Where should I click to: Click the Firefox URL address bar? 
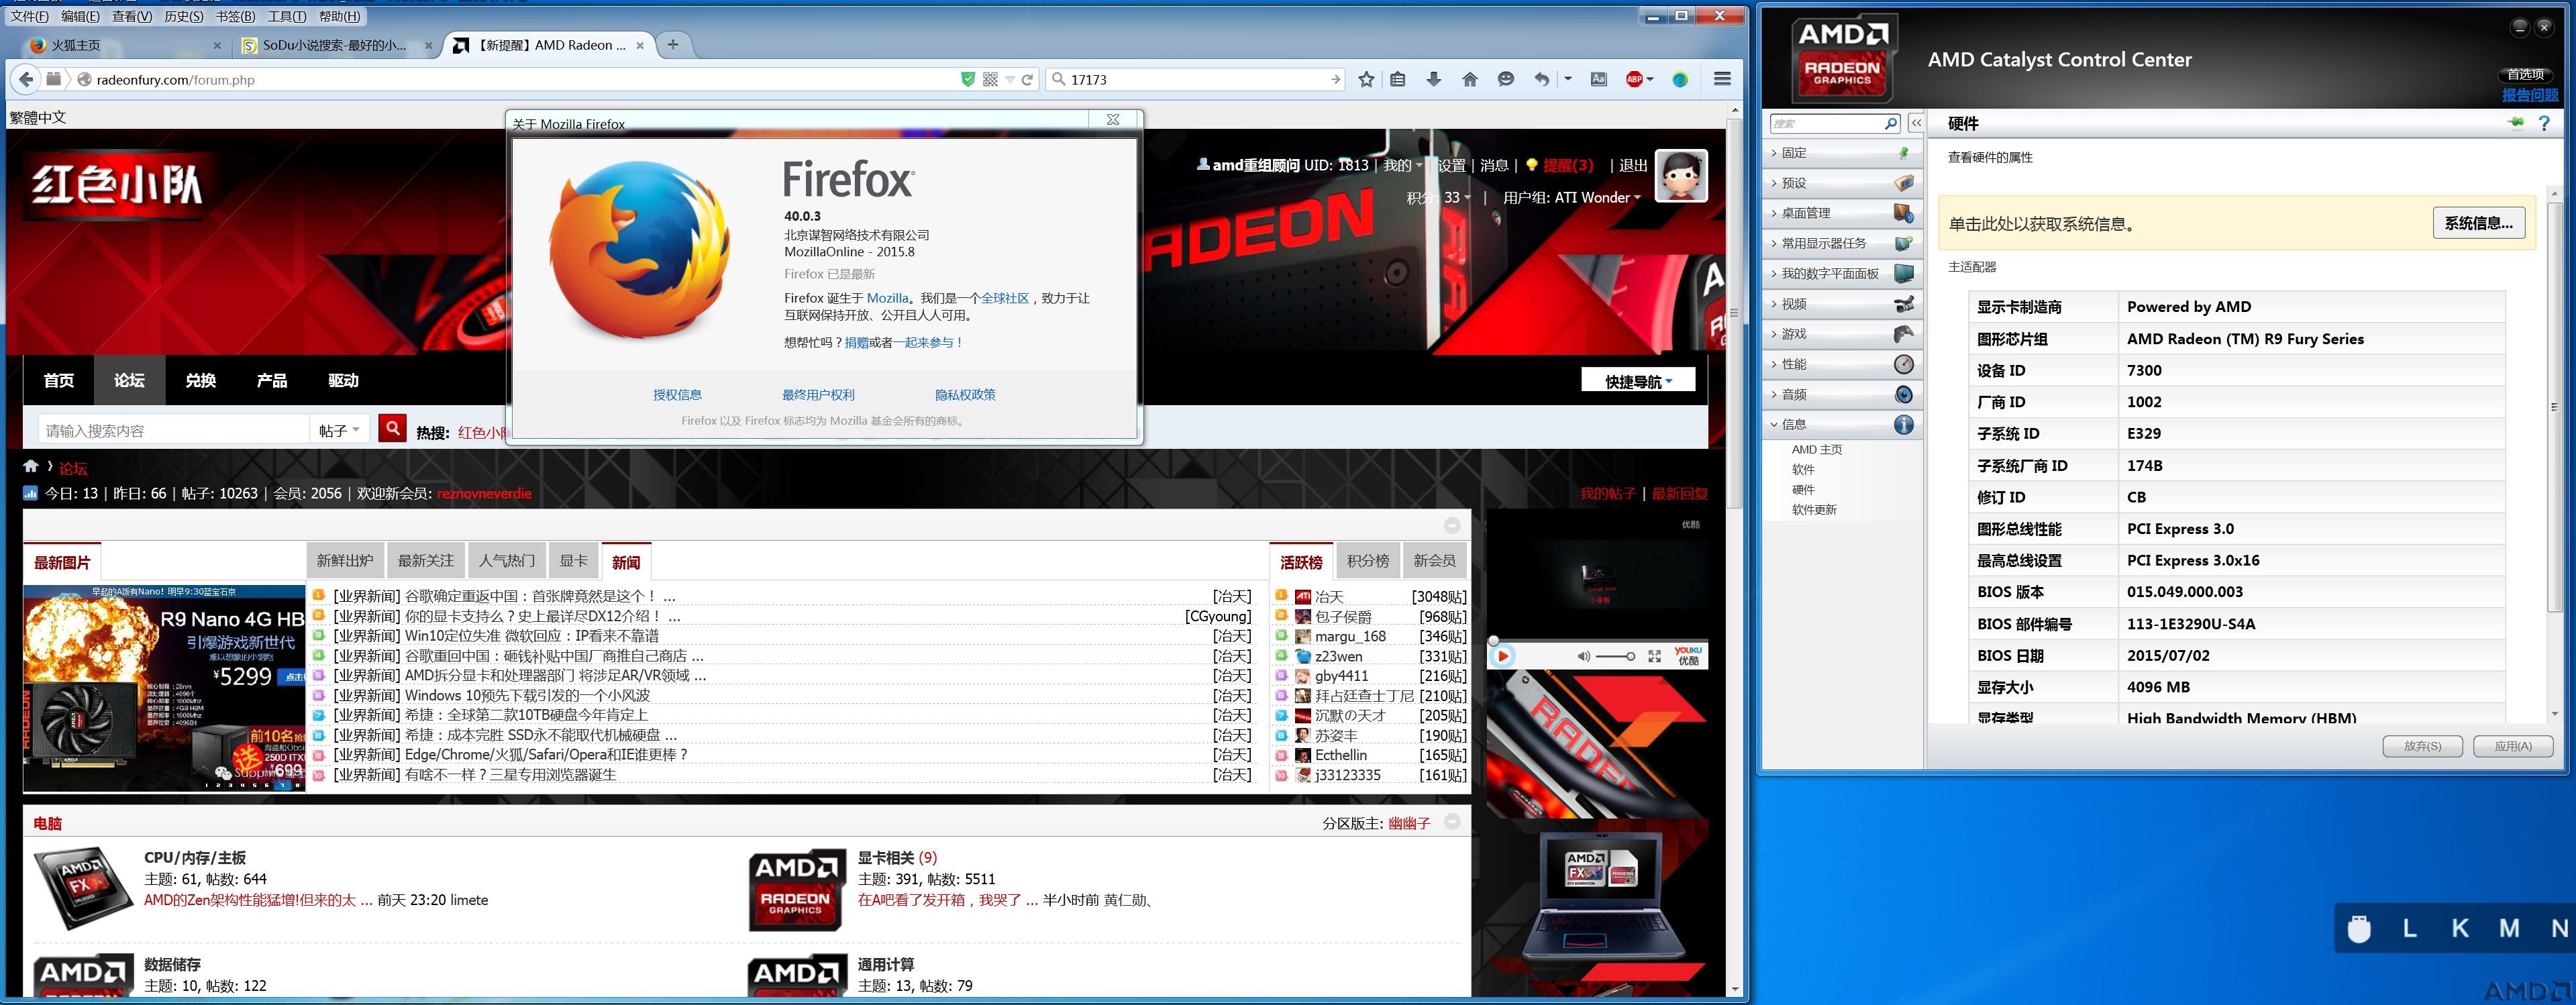click(x=520, y=79)
